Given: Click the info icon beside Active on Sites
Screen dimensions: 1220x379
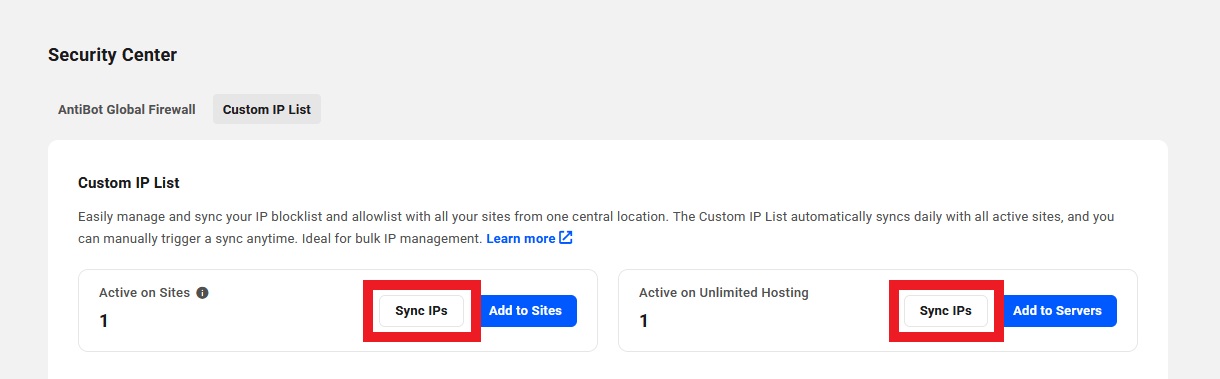Looking at the screenshot, I should [202, 293].
